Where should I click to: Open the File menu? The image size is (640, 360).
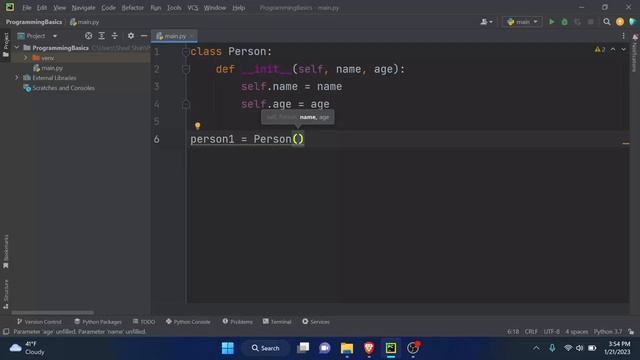click(x=27, y=8)
